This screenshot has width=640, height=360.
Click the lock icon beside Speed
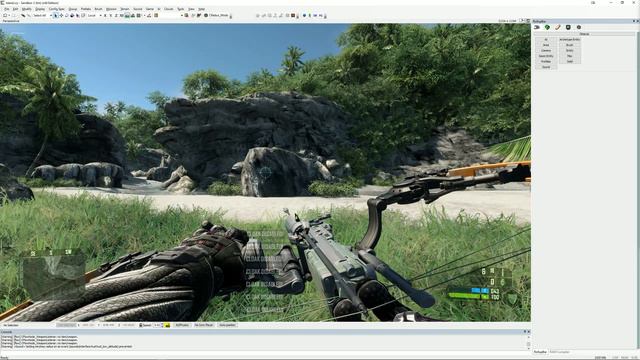pos(141,325)
